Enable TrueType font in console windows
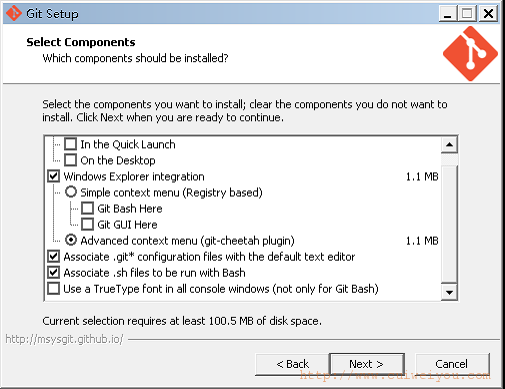This screenshot has width=505, height=389. (x=53, y=288)
